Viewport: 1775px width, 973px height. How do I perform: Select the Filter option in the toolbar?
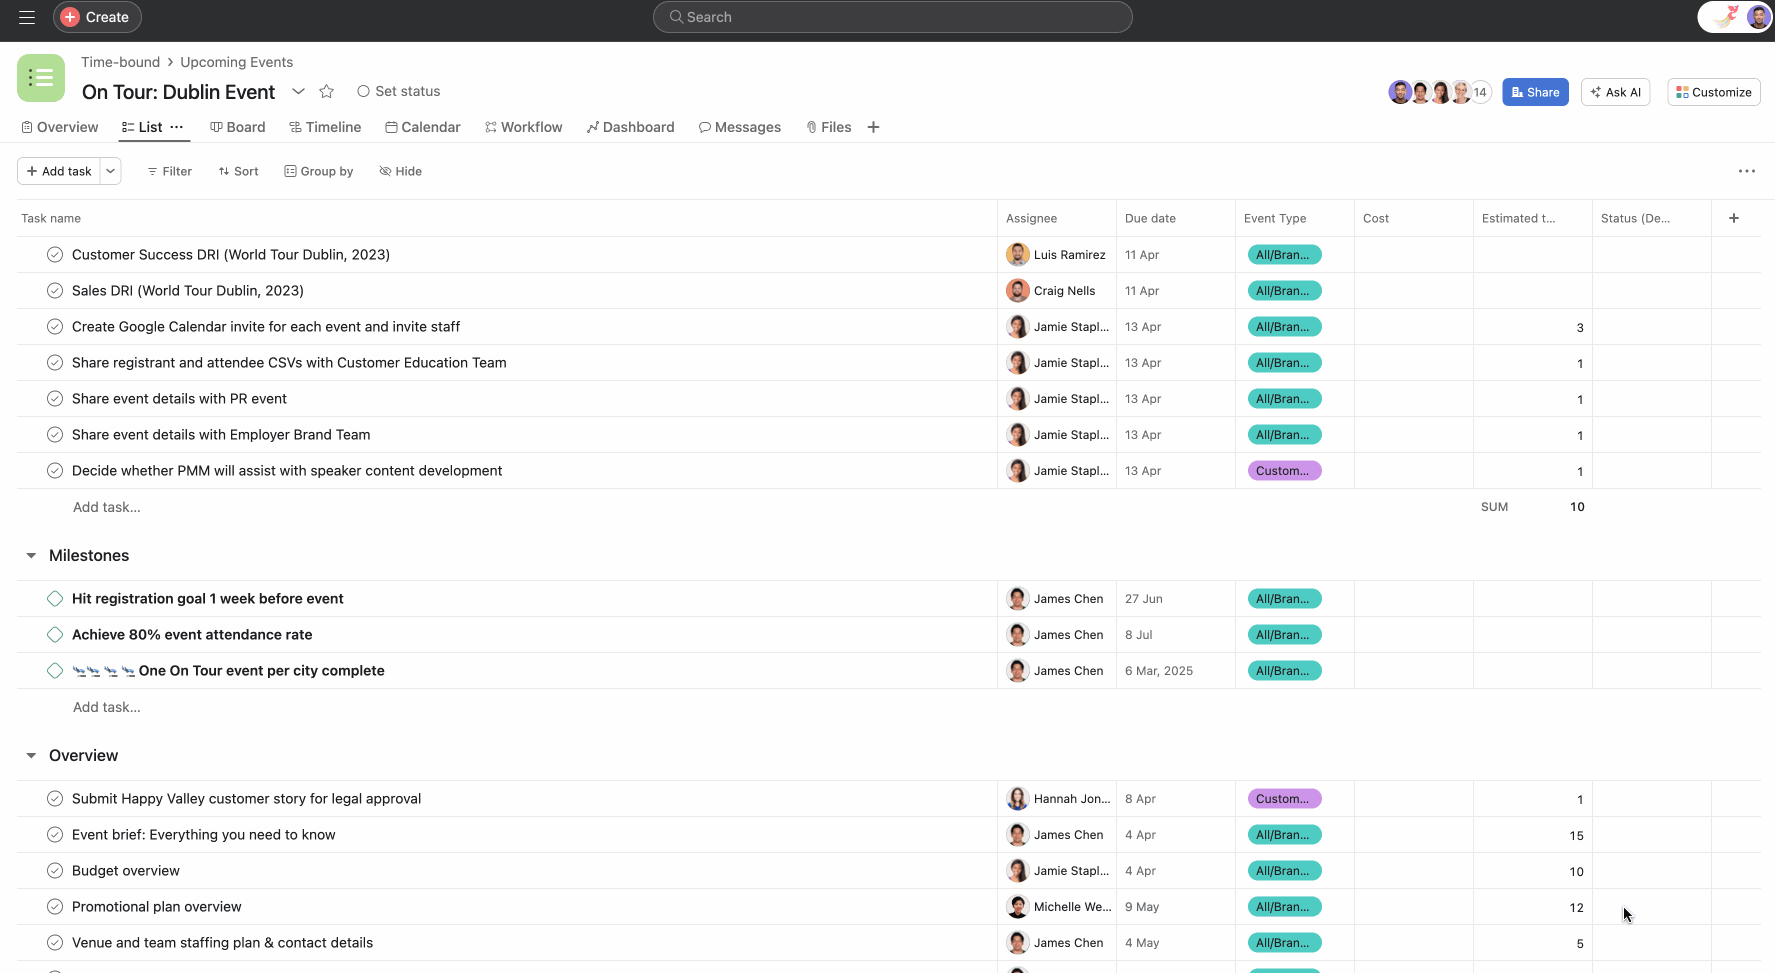pos(169,171)
